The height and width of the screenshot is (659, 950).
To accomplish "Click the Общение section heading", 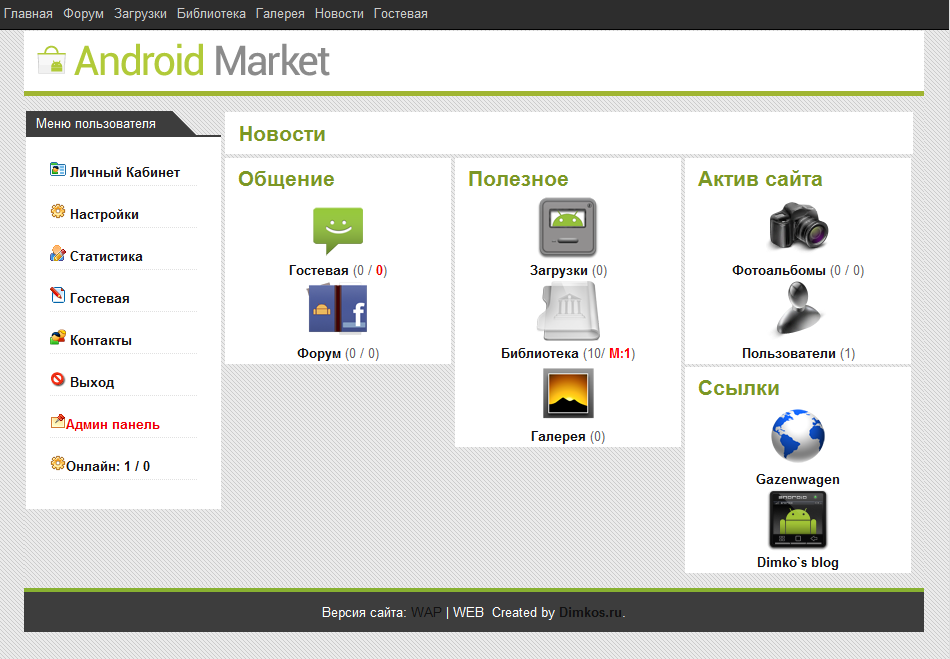I will (286, 179).
